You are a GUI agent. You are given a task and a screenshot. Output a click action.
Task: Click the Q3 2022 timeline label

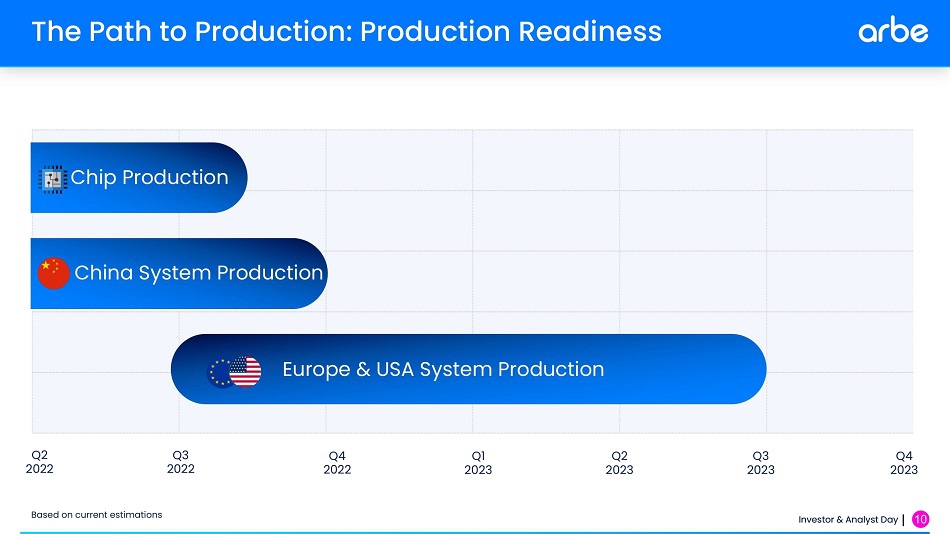tap(180, 462)
